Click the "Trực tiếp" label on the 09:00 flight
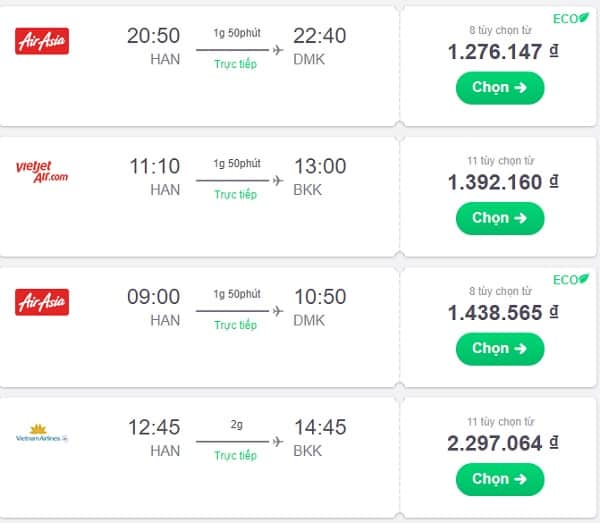Screen dimensions: 600x523 pyautogui.click(x=236, y=325)
